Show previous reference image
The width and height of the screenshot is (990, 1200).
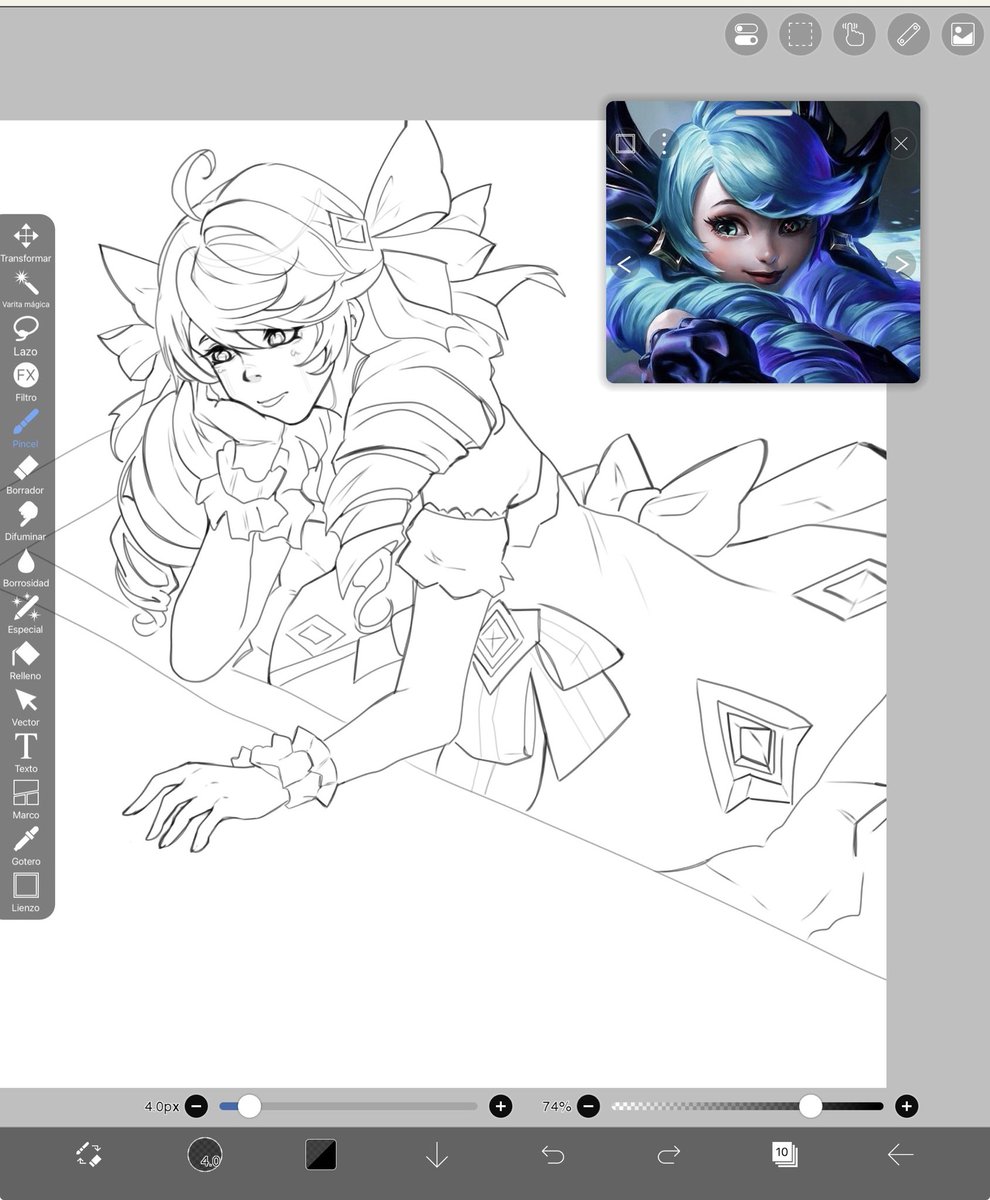click(x=625, y=265)
